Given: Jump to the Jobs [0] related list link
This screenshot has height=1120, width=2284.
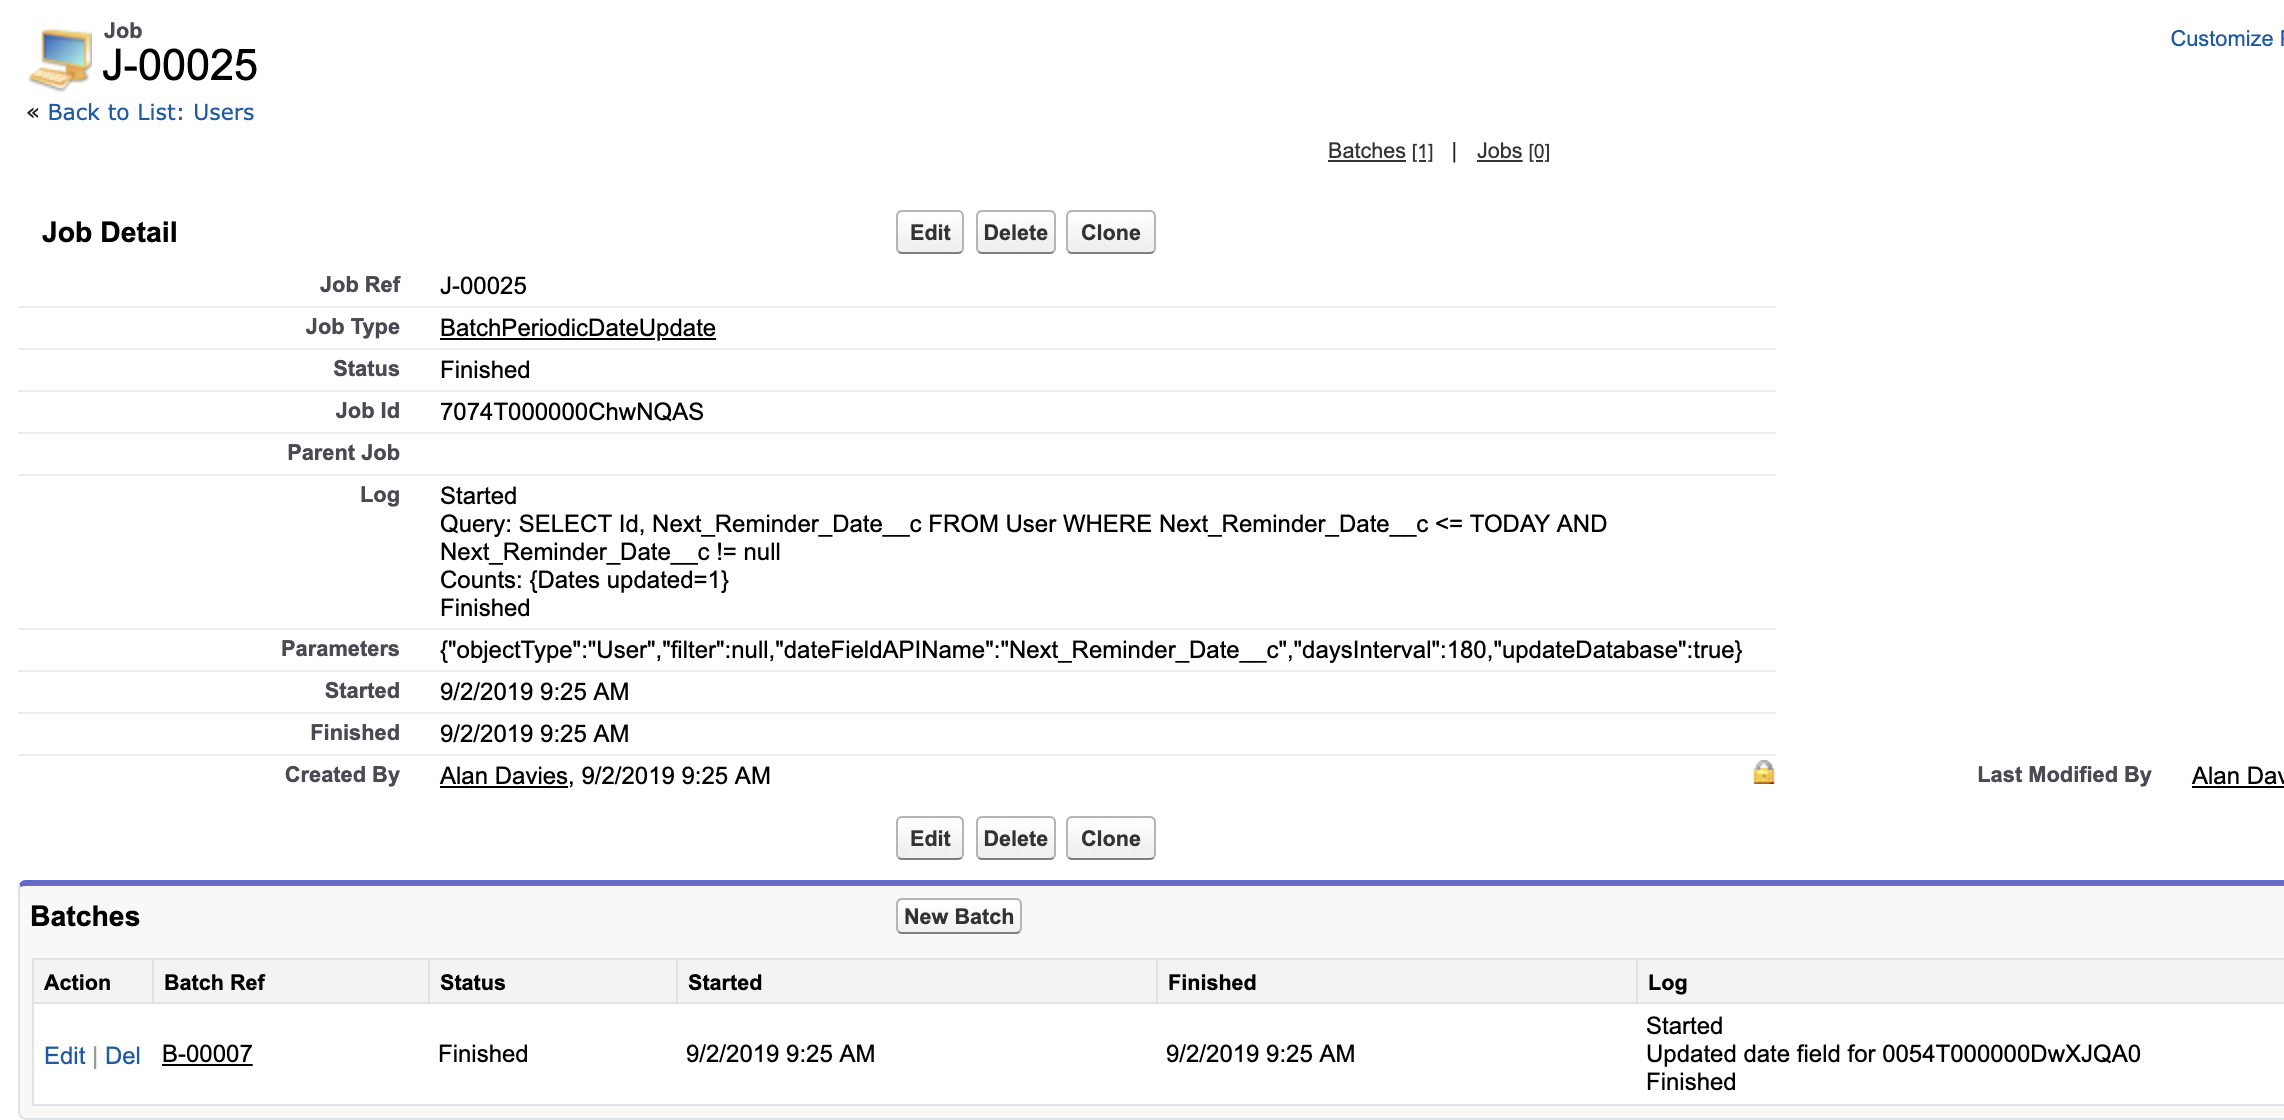Looking at the screenshot, I should click(x=1498, y=150).
